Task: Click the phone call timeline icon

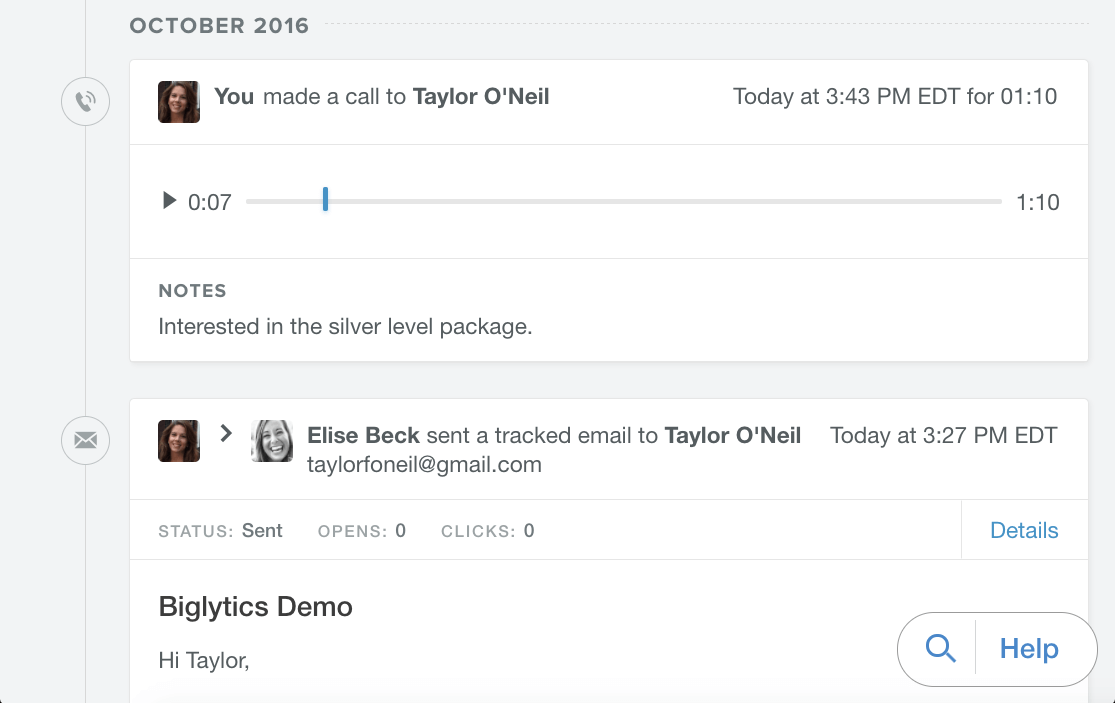Action: tap(85, 102)
